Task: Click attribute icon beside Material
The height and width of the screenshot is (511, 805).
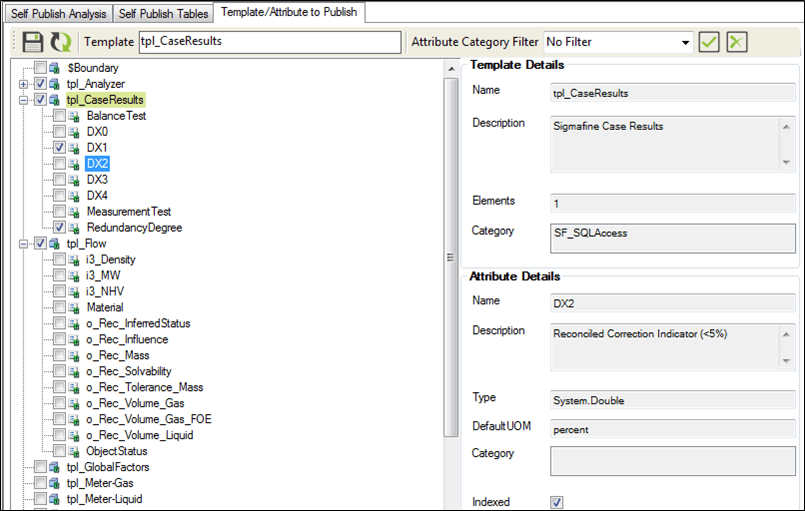Action: pos(73,308)
